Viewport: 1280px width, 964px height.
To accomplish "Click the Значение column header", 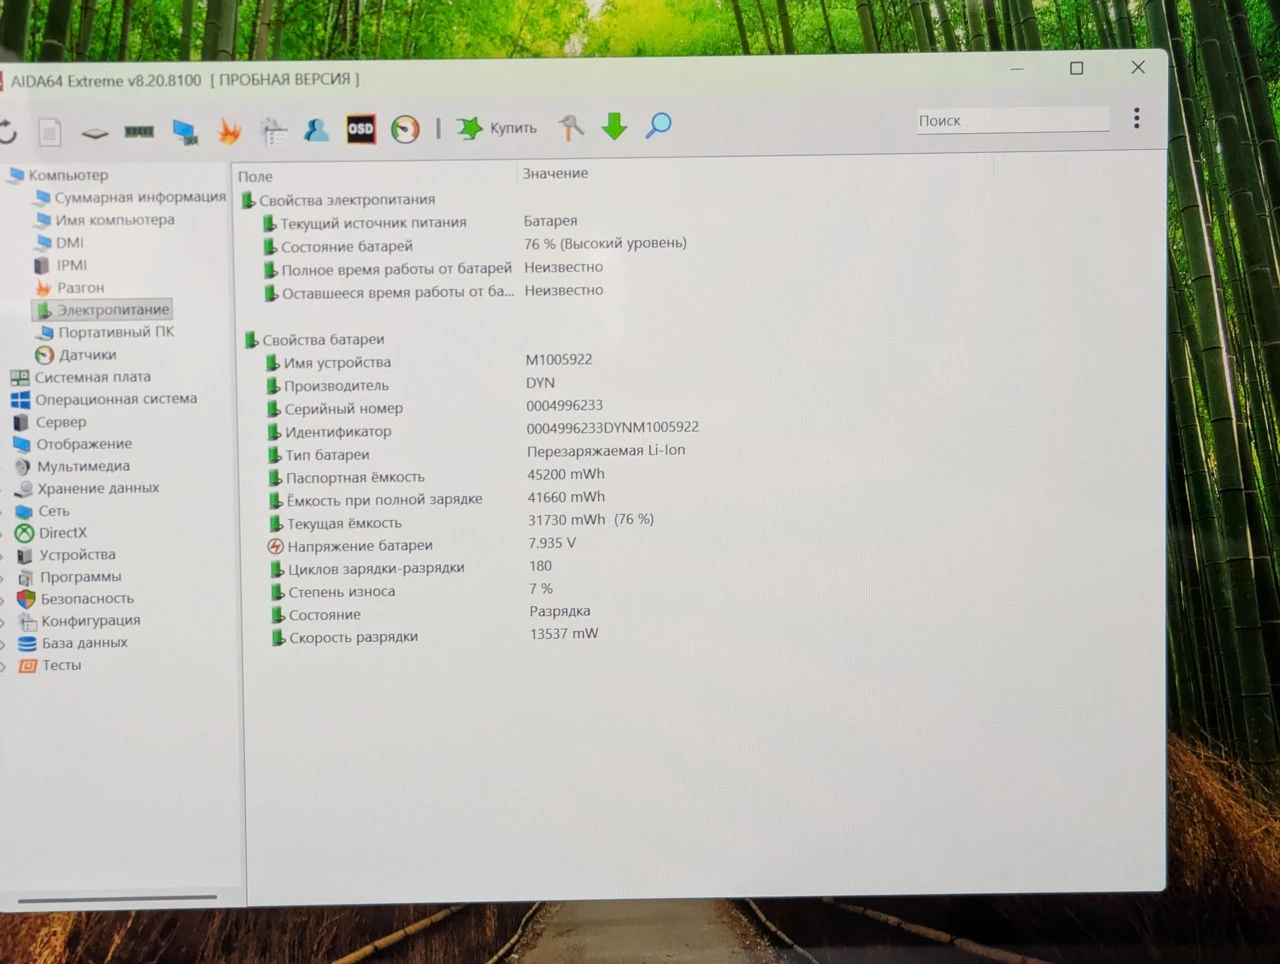I will (x=555, y=173).
